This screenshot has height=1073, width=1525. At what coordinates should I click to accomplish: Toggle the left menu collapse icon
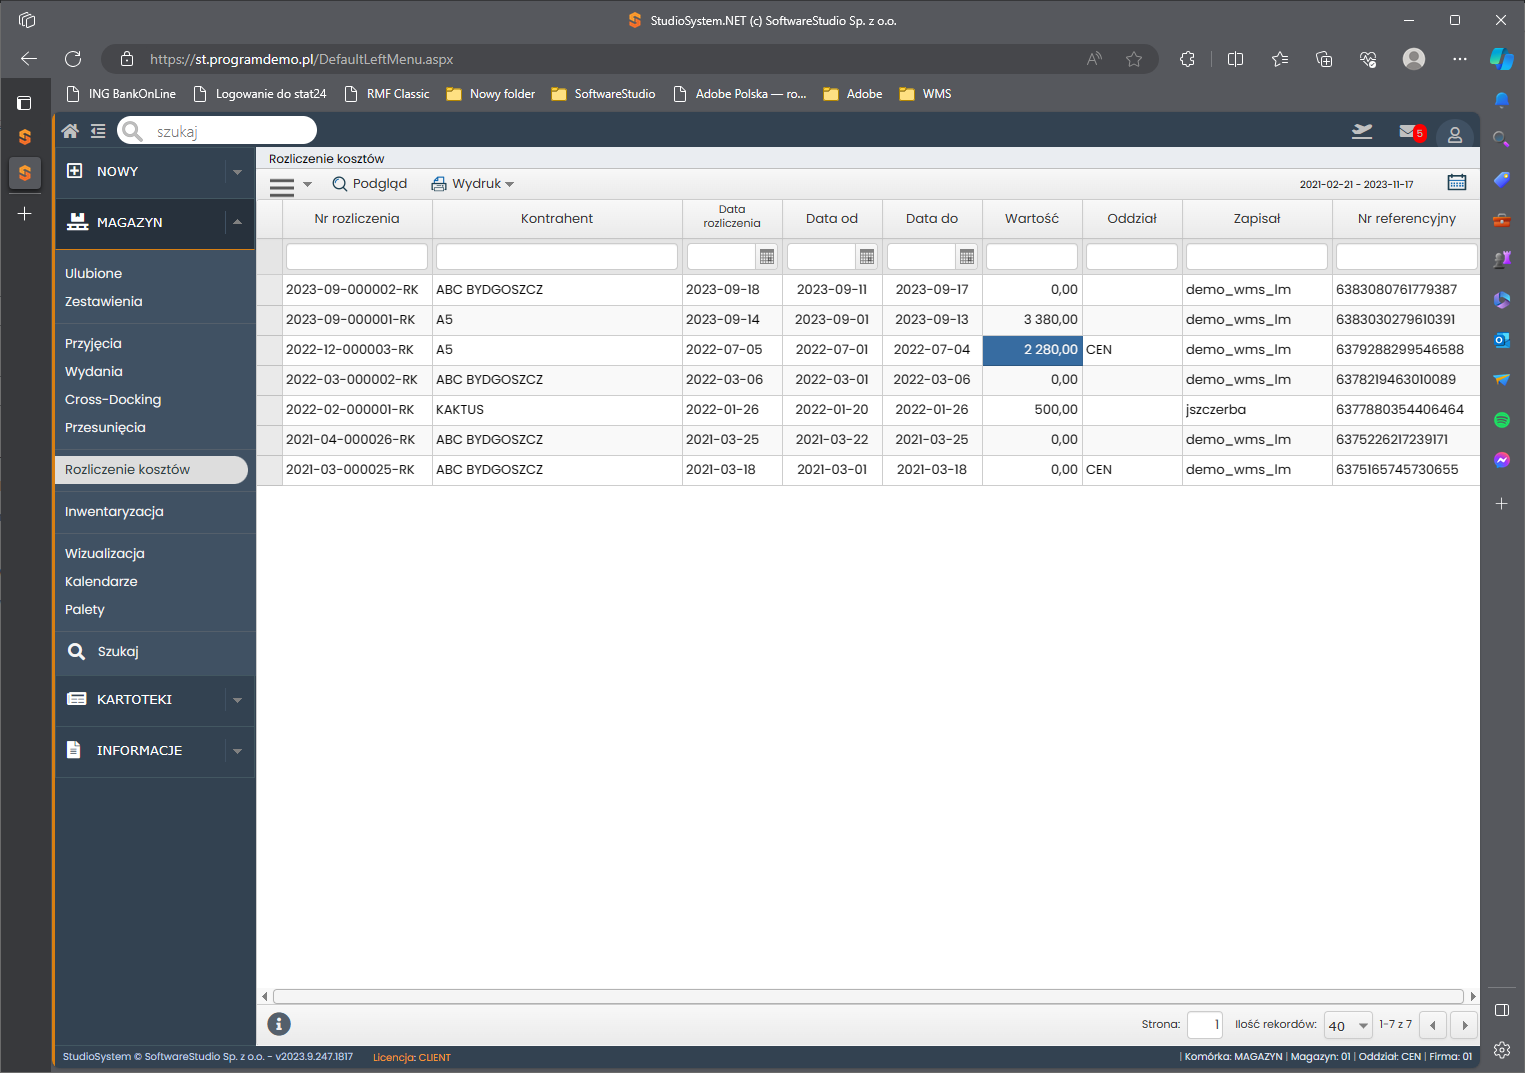[98, 131]
